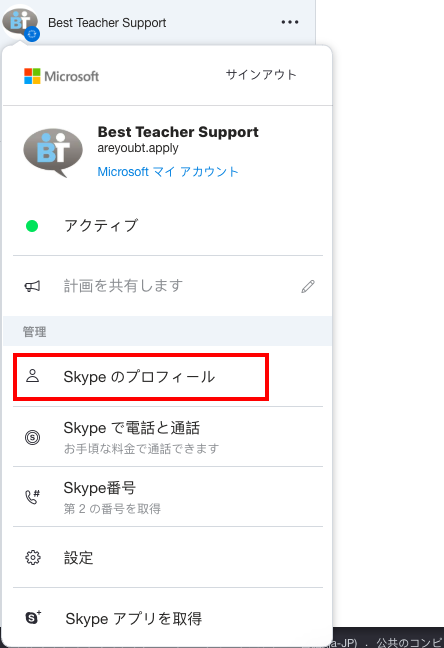Click the small Best Teacher avatar at top
The image size is (444, 648).
click(20, 22)
